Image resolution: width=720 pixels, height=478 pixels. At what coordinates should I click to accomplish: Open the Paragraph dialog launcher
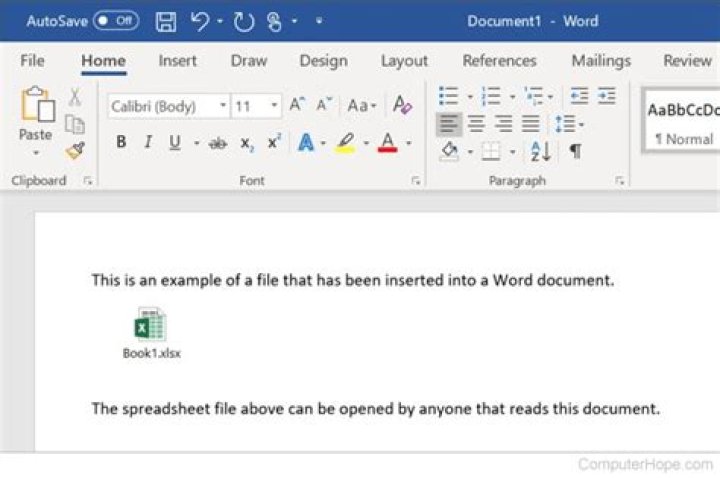(x=619, y=181)
